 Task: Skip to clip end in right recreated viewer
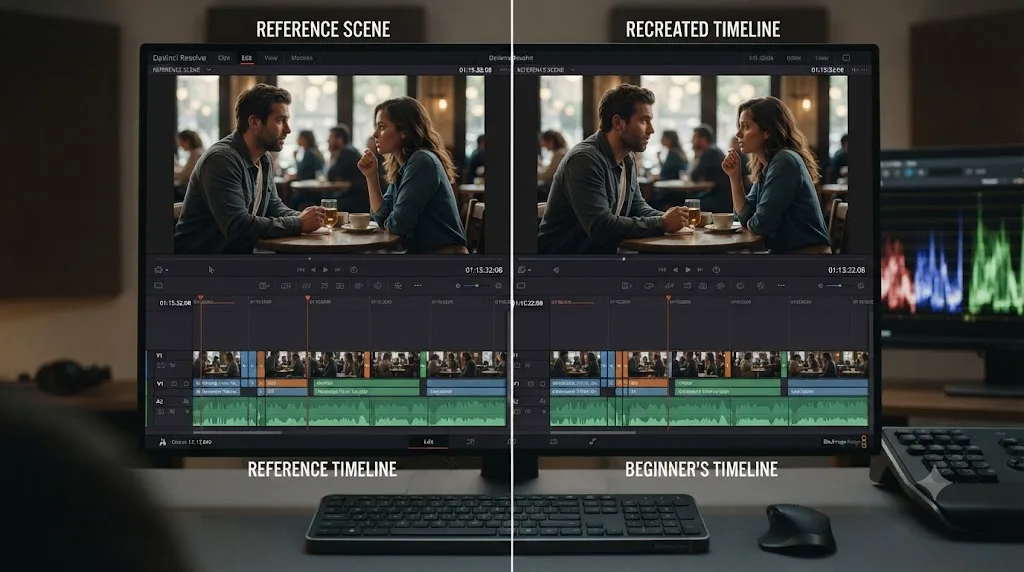coord(700,270)
